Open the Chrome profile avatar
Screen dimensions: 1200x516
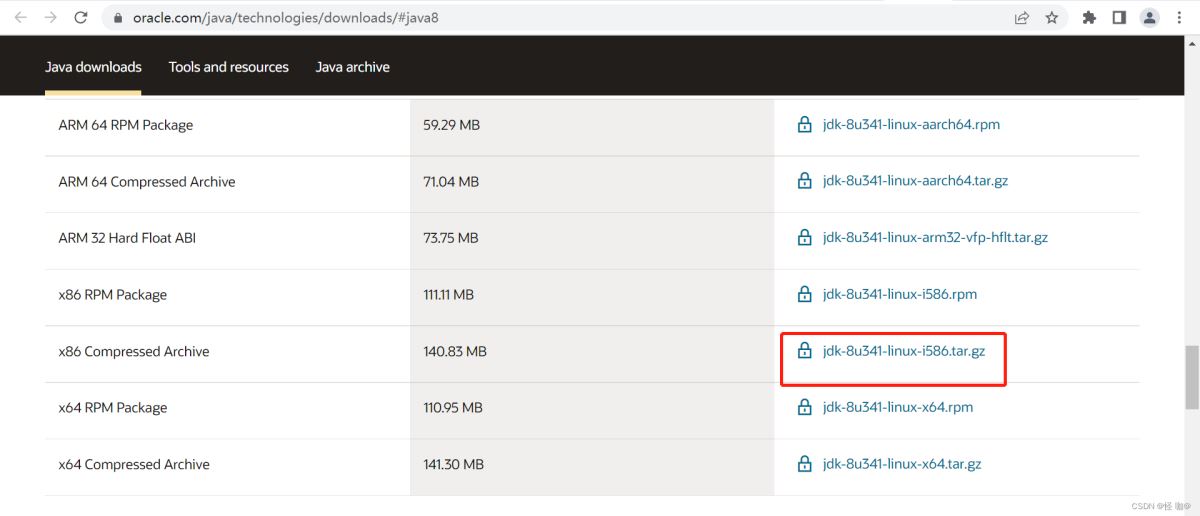tap(1150, 18)
